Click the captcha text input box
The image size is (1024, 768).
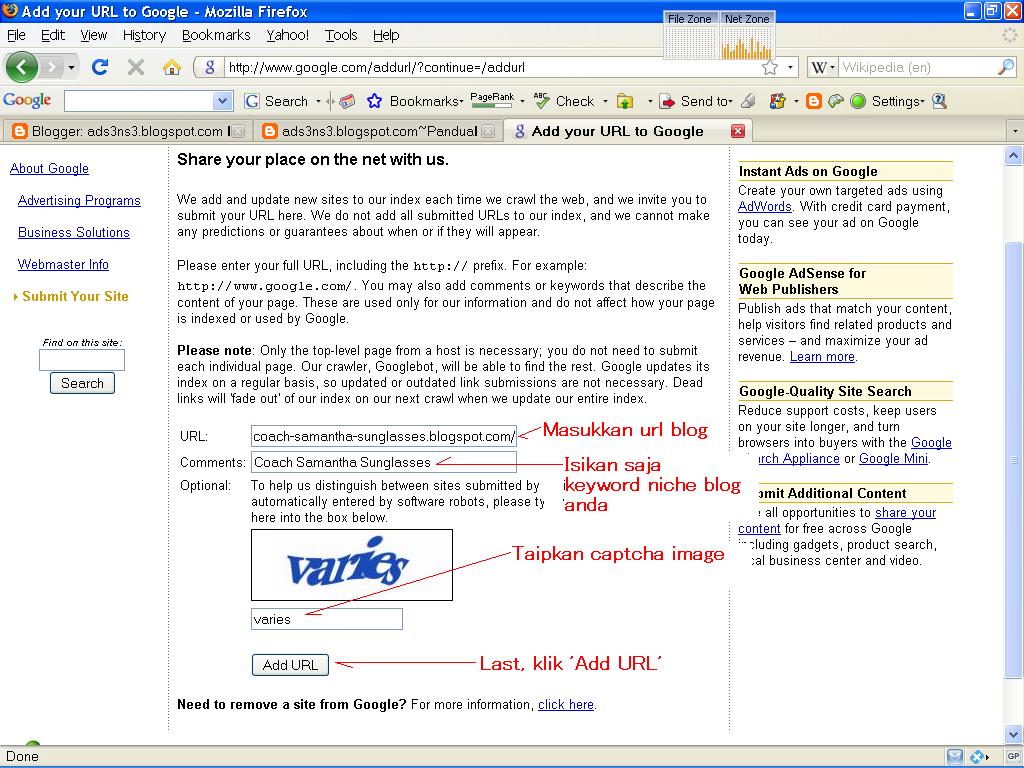327,619
